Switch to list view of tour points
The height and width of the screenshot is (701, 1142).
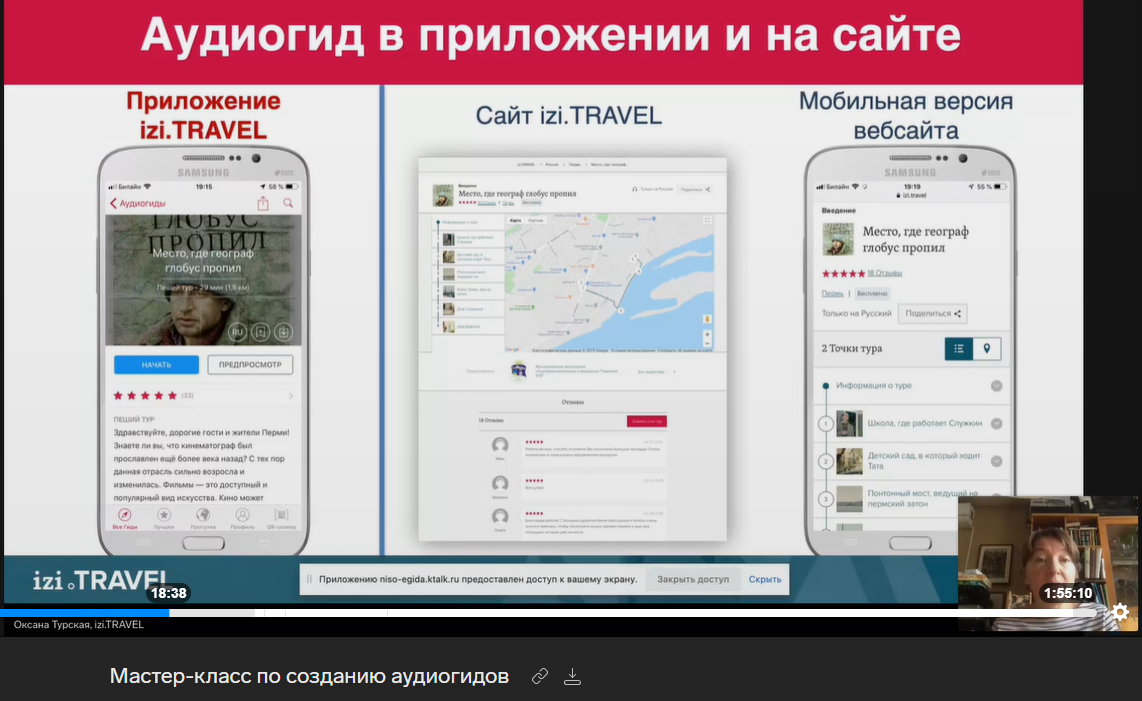pos(959,348)
